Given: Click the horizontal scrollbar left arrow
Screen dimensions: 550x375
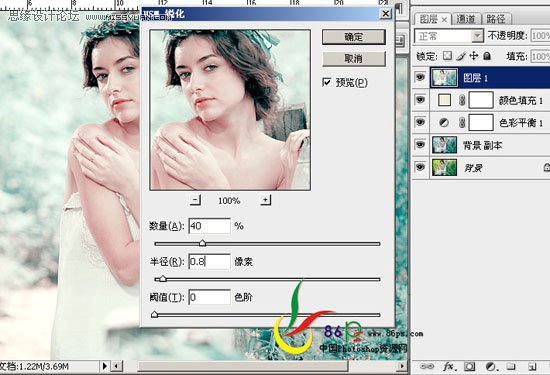Looking at the screenshot, I should click(116, 366).
